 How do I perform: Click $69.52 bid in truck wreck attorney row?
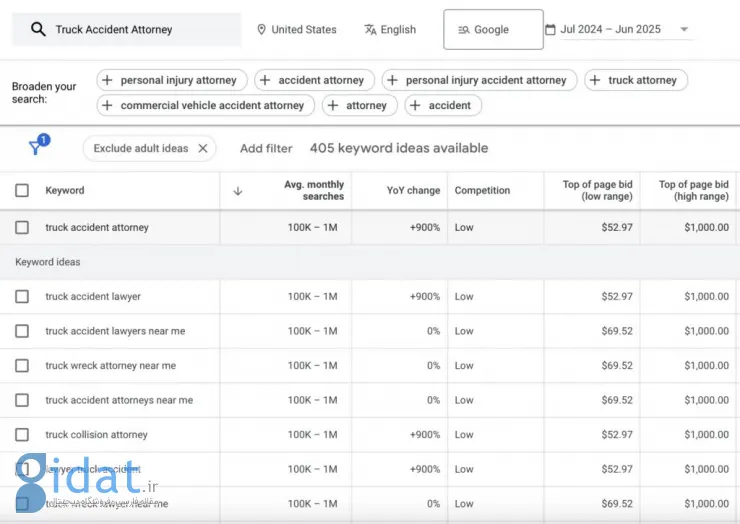[x=617, y=365]
